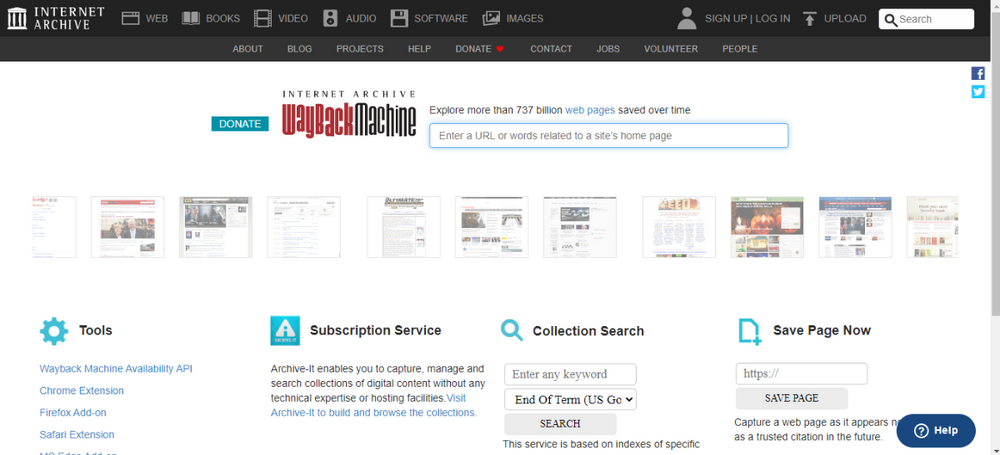Image resolution: width=1000 pixels, height=455 pixels.
Task: Click the 'web pages' hyperlink
Action: click(x=590, y=110)
